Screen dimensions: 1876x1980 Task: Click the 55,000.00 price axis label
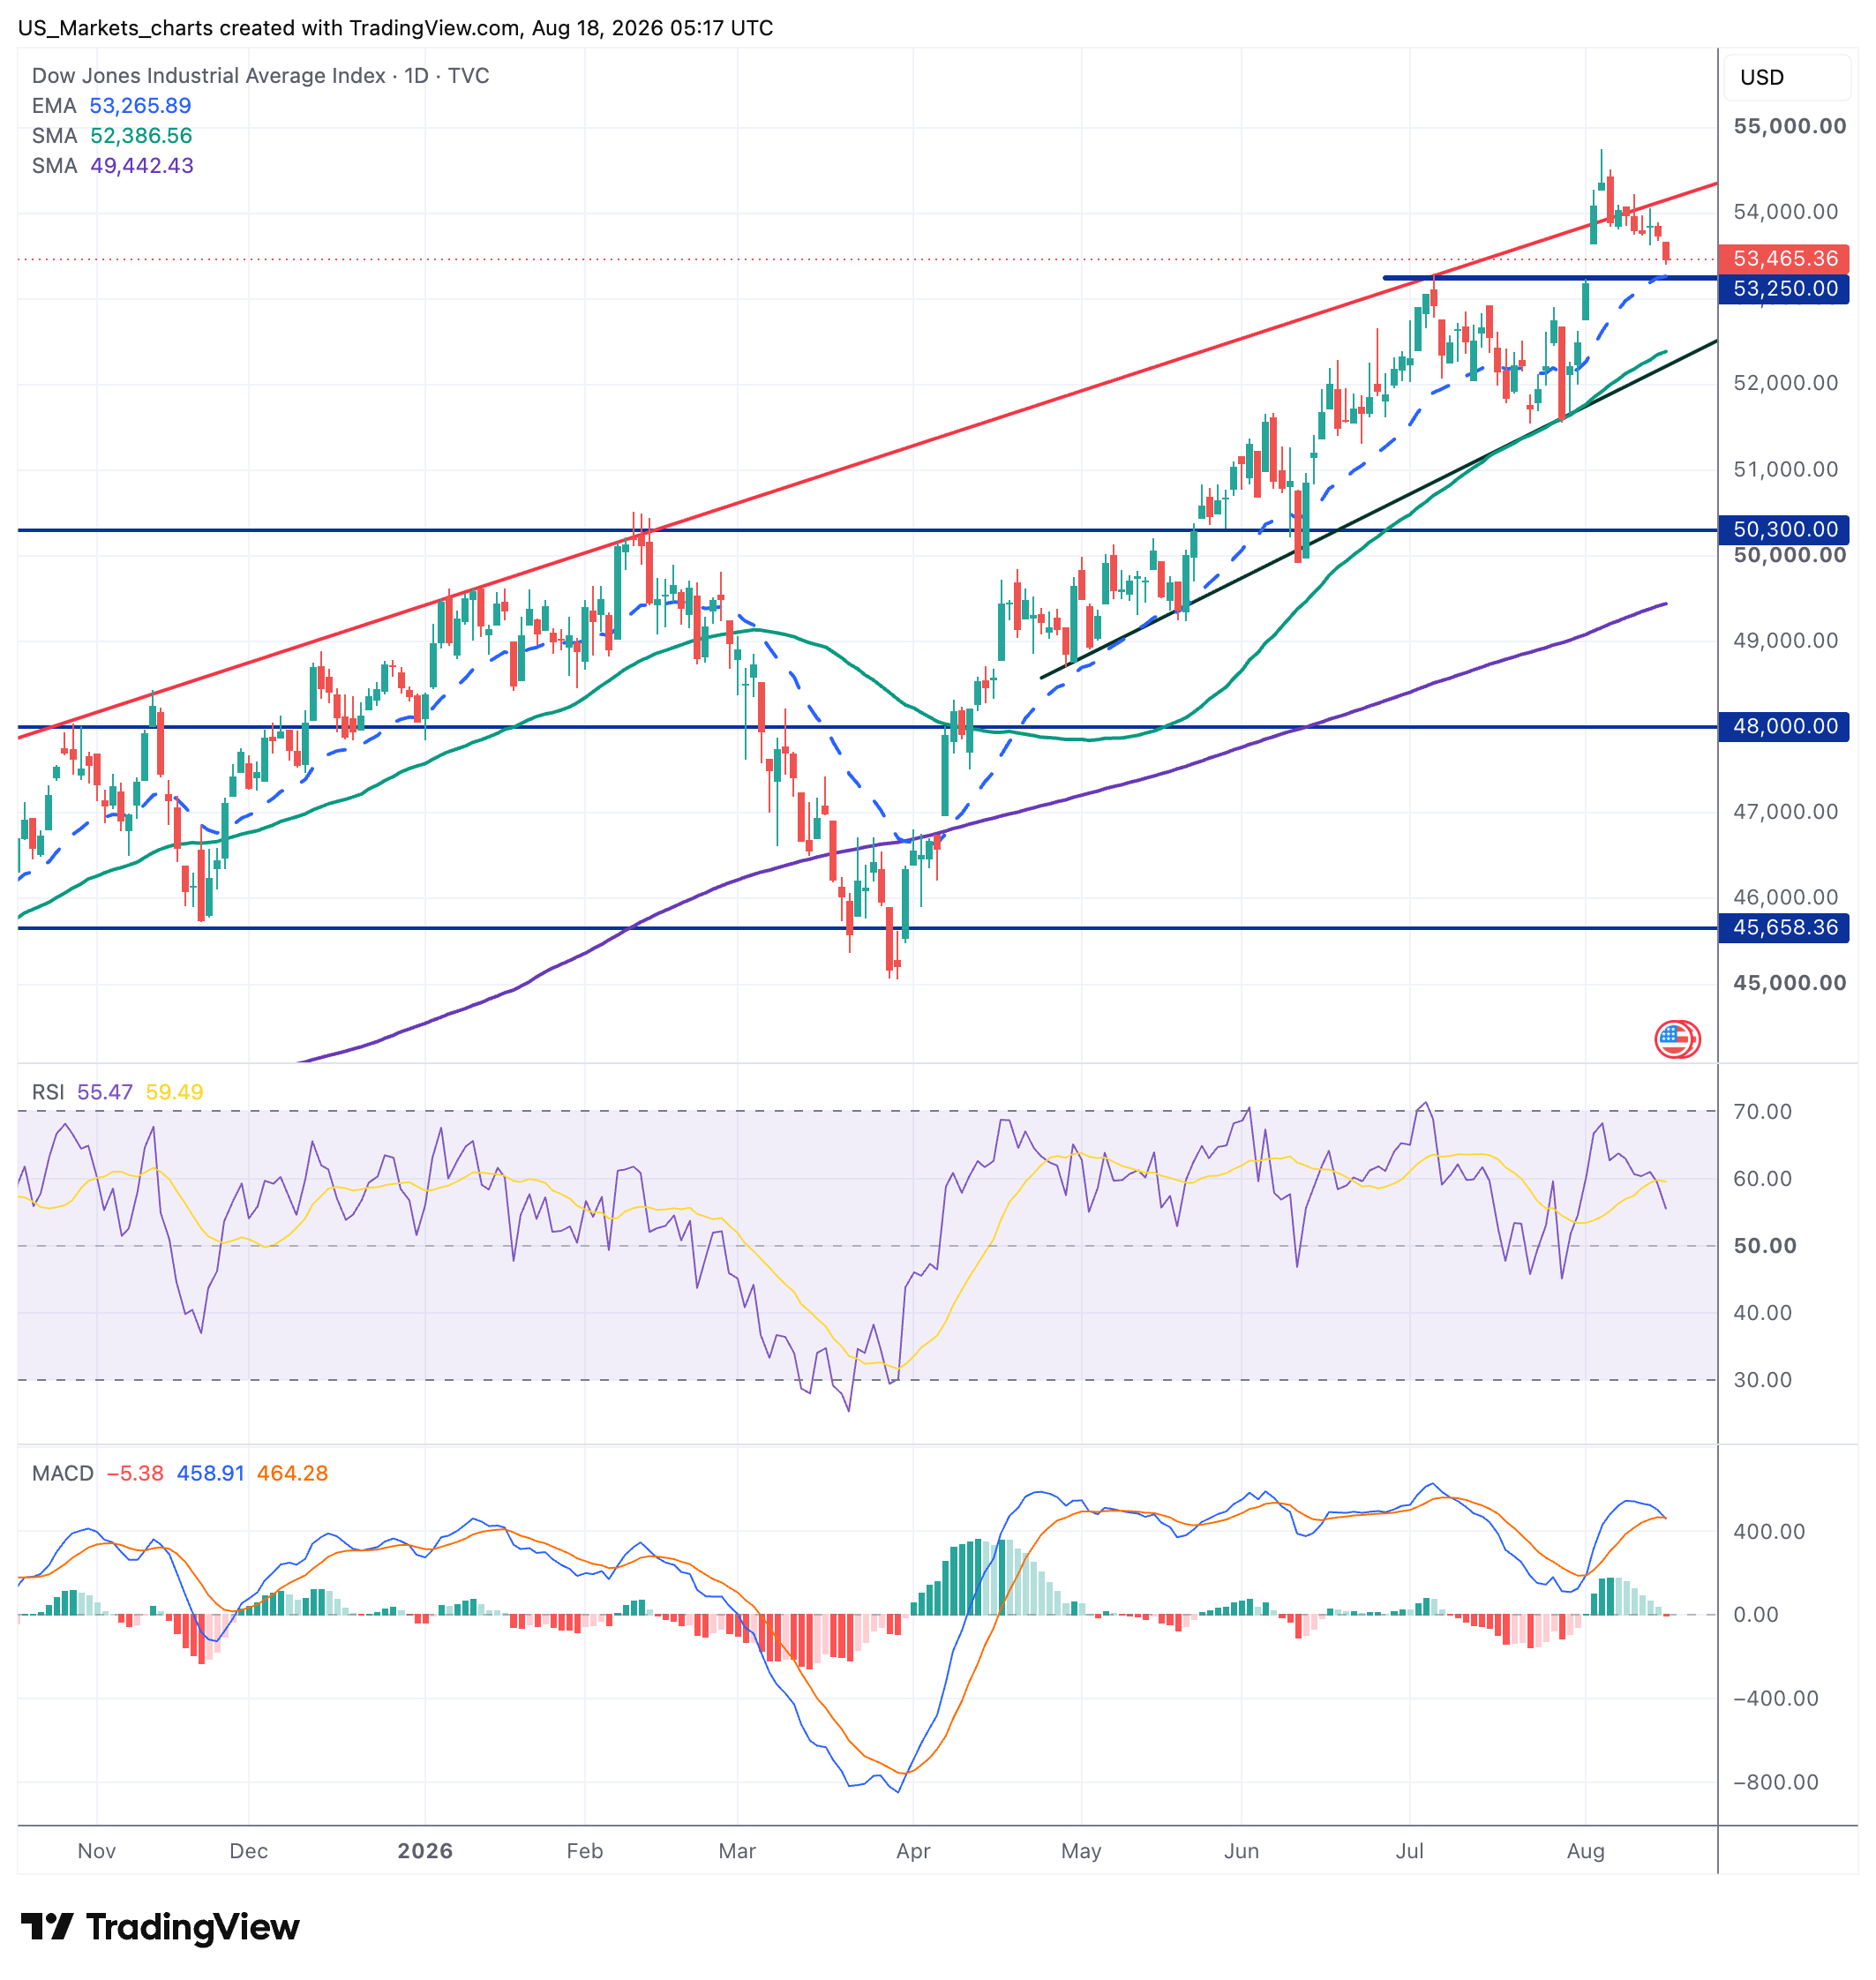pyautogui.click(x=1790, y=126)
